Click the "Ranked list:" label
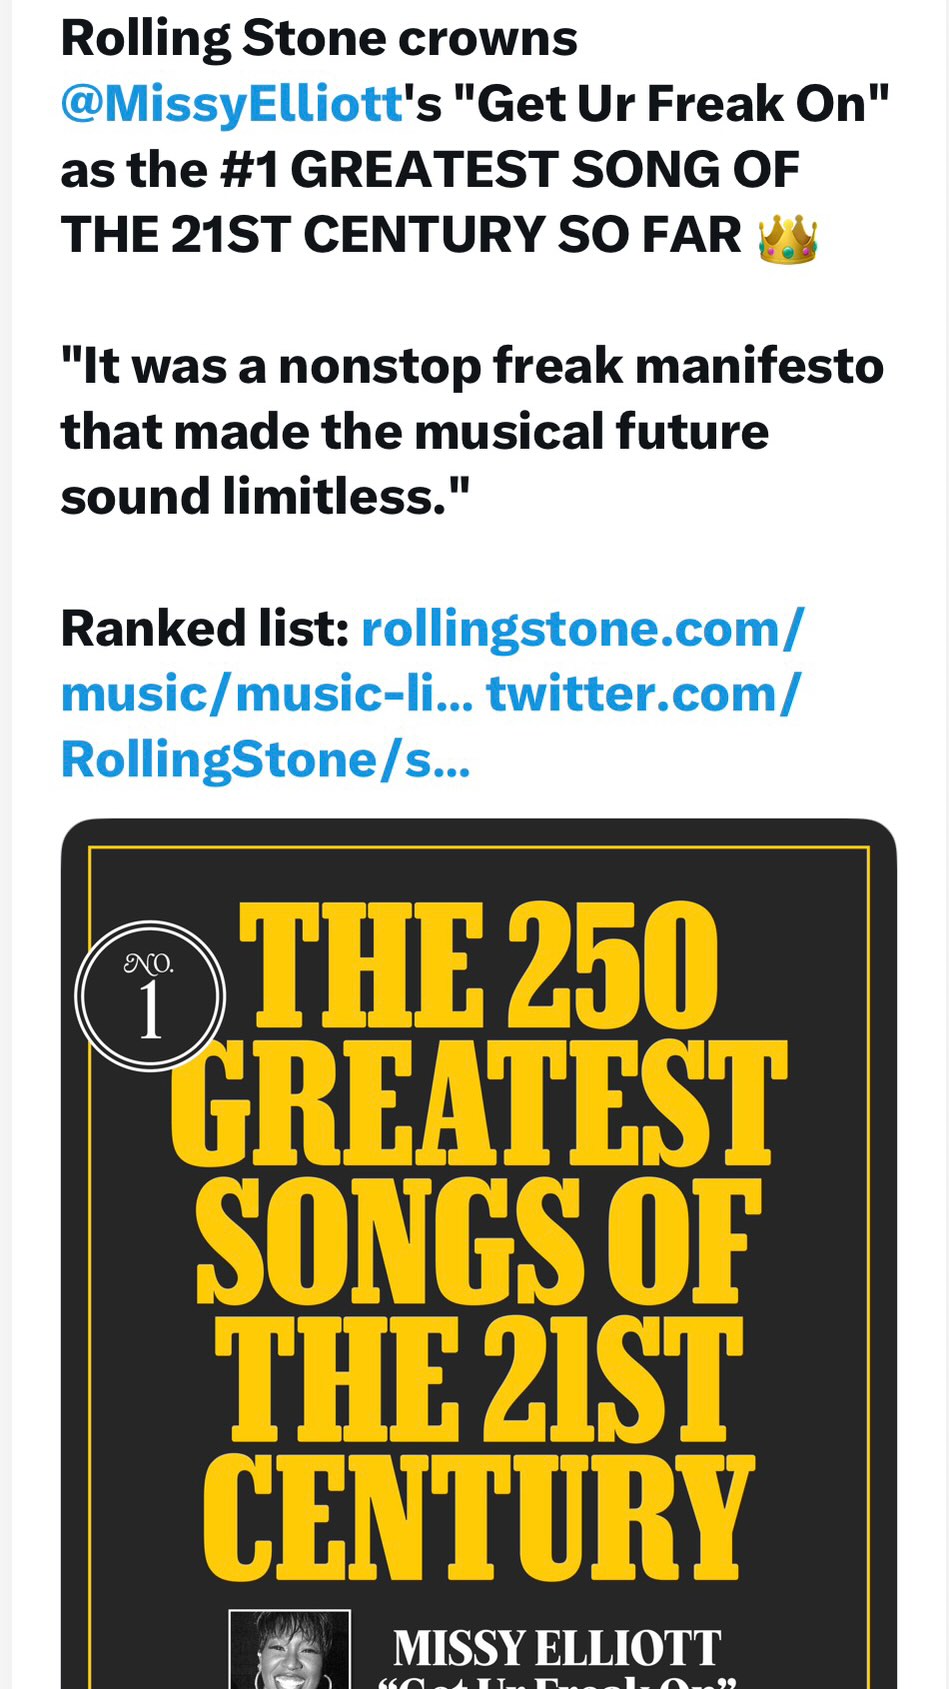 click(204, 629)
